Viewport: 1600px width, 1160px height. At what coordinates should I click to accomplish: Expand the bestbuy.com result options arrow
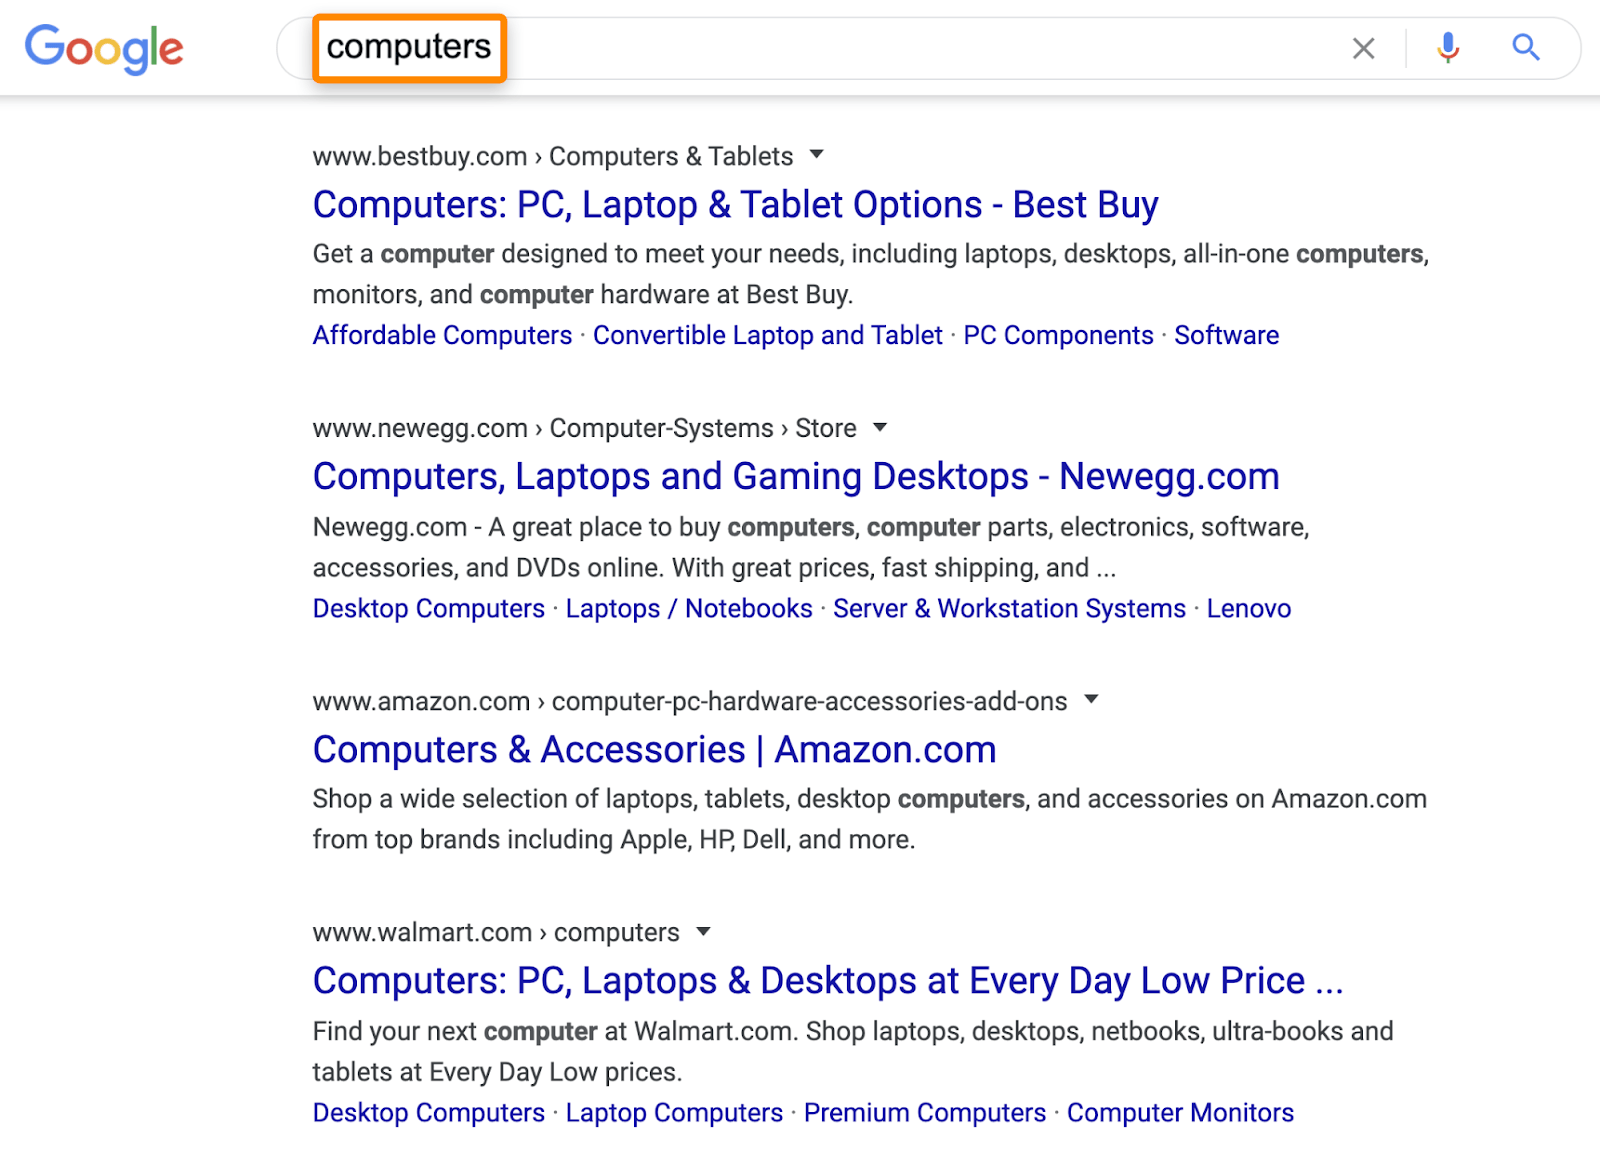coord(817,155)
